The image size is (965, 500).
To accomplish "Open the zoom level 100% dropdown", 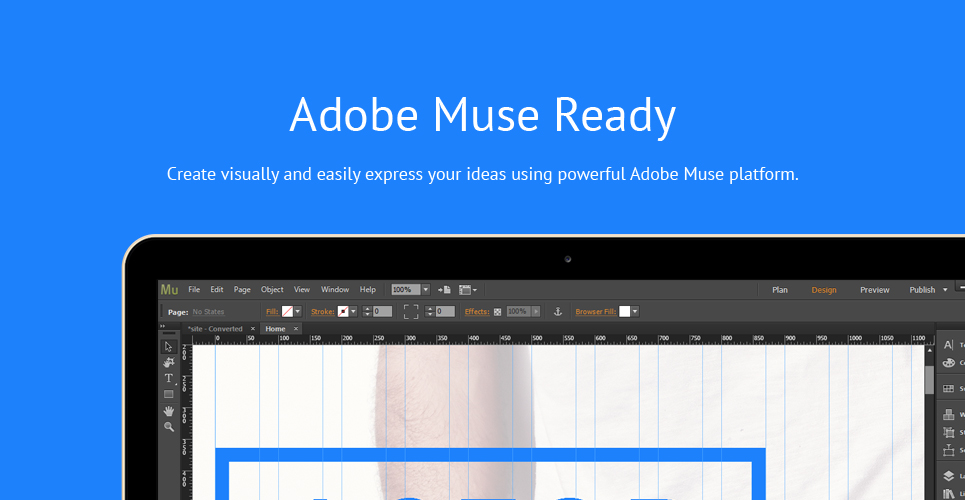I will (426, 289).
